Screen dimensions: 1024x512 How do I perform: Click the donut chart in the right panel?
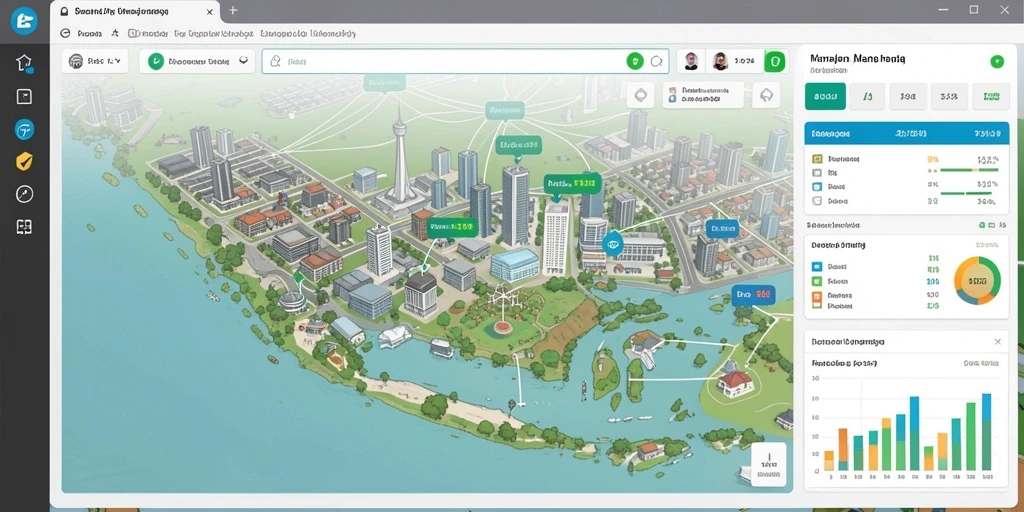(977, 281)
